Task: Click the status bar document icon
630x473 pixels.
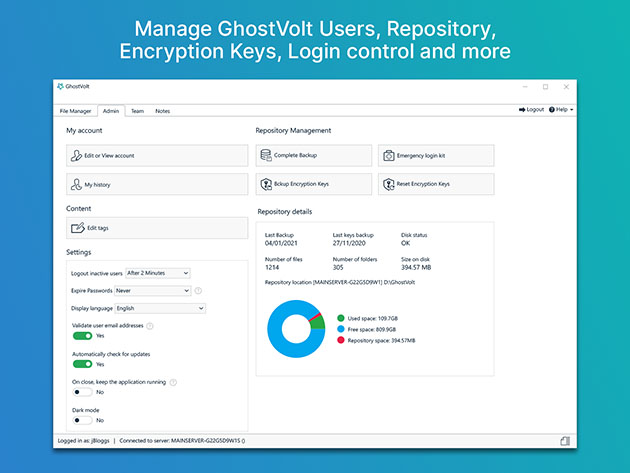Action: [x=565, y=441]
